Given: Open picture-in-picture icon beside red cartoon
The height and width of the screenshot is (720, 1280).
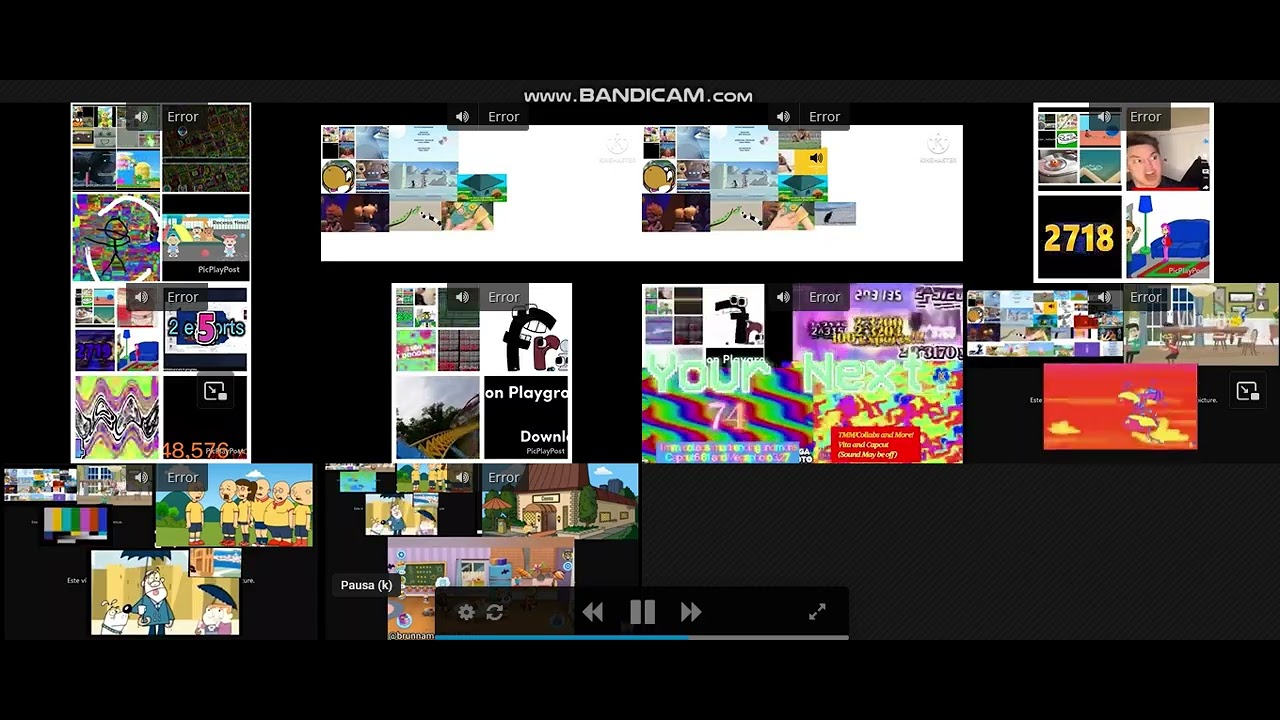Looking at the screenshot, I should [x=1247, y=392].
